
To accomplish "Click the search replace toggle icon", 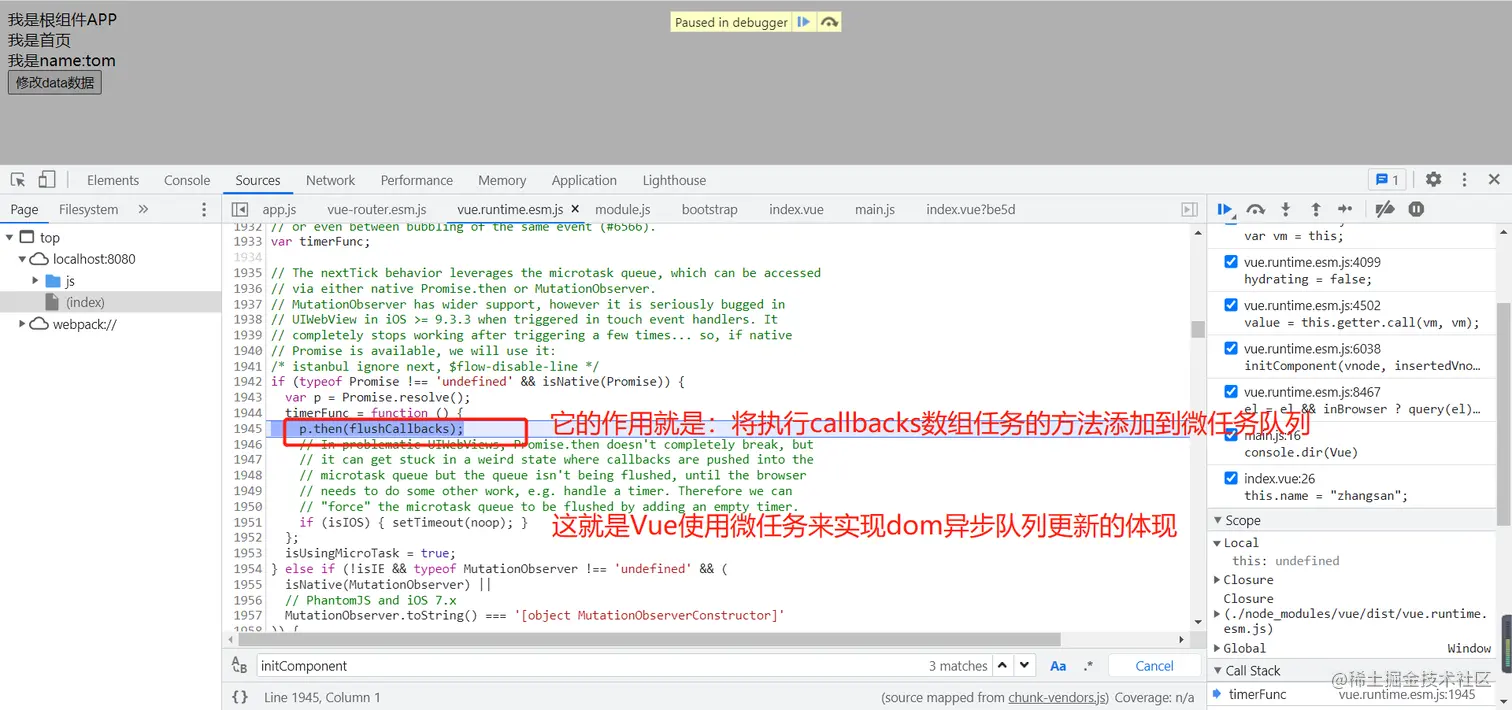I will 239,665.
